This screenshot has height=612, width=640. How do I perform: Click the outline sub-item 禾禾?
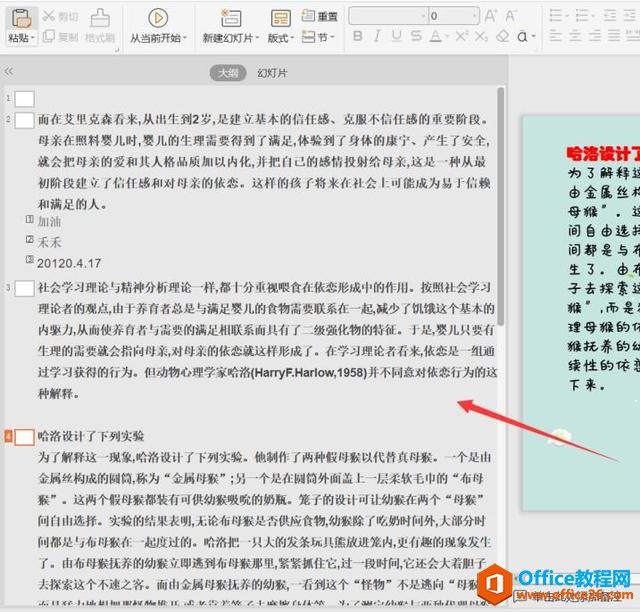(49, 242)
